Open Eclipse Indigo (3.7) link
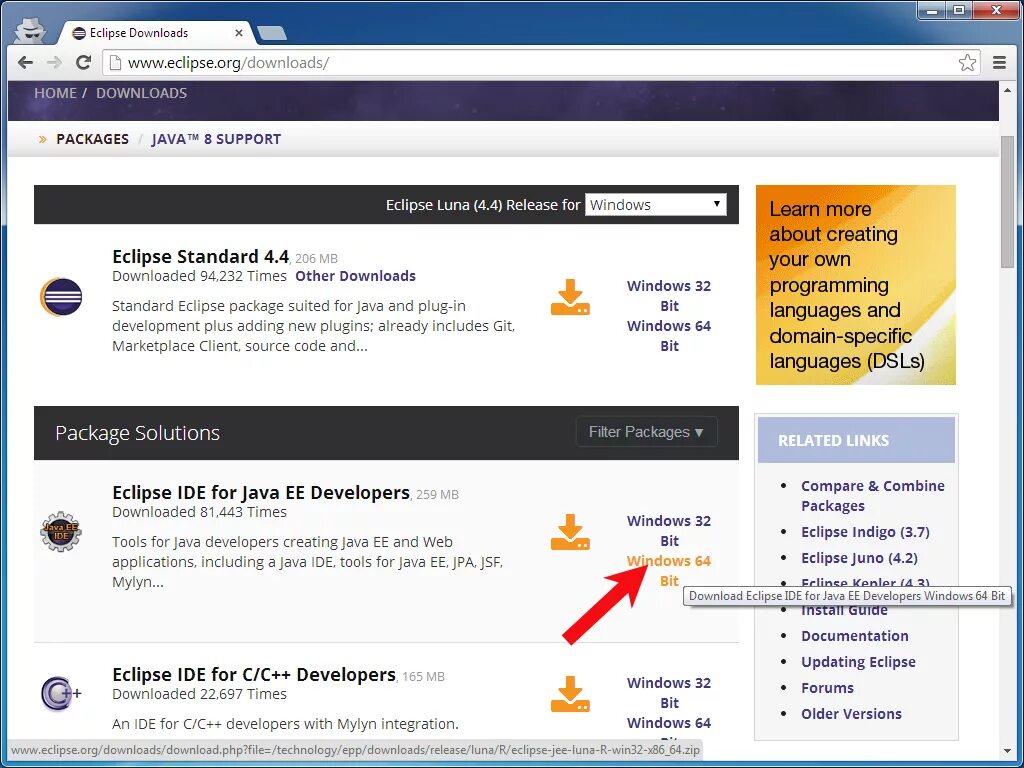1024x768 pixels. coord(865,532)
